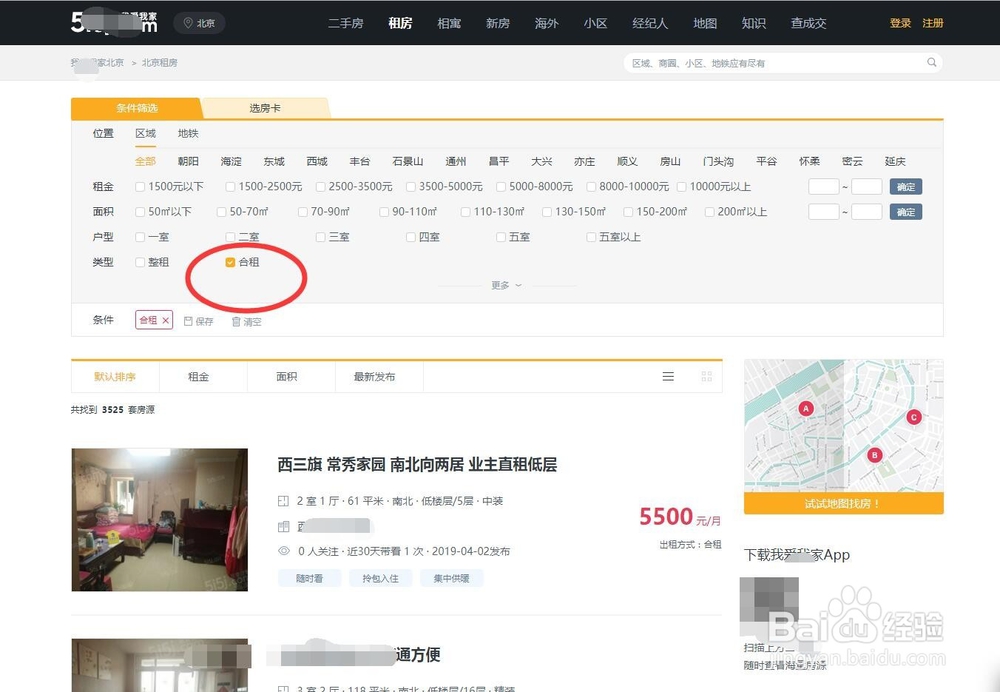Click the maximum area input field
Viewport: 1000px width, 692px height.
(867, 212)
